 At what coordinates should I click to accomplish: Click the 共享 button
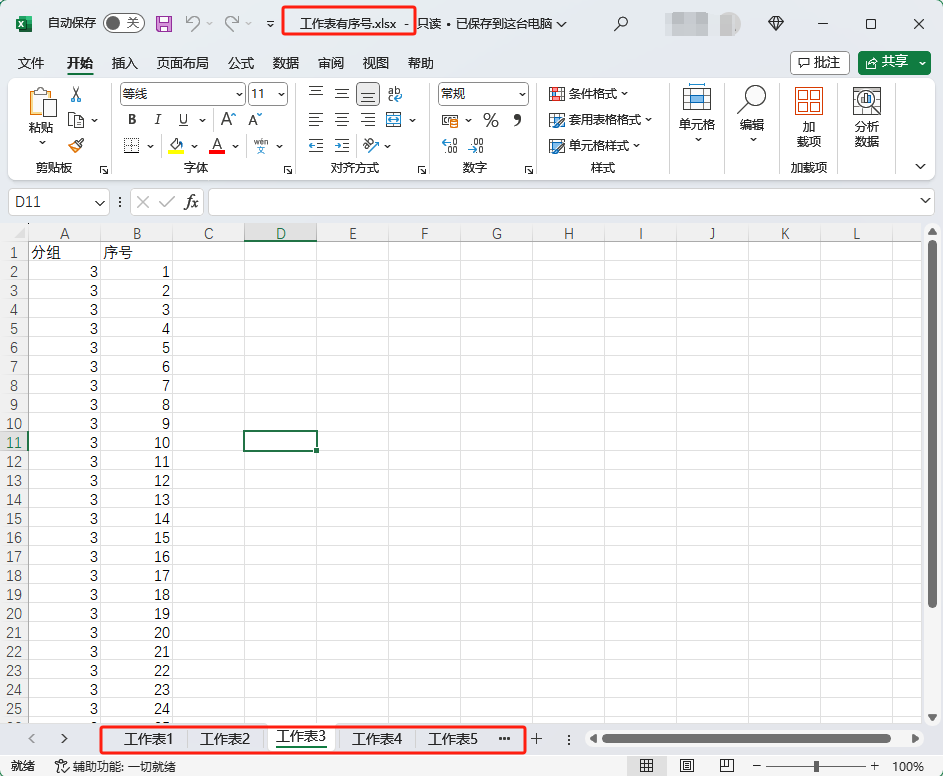coord(893,61)
